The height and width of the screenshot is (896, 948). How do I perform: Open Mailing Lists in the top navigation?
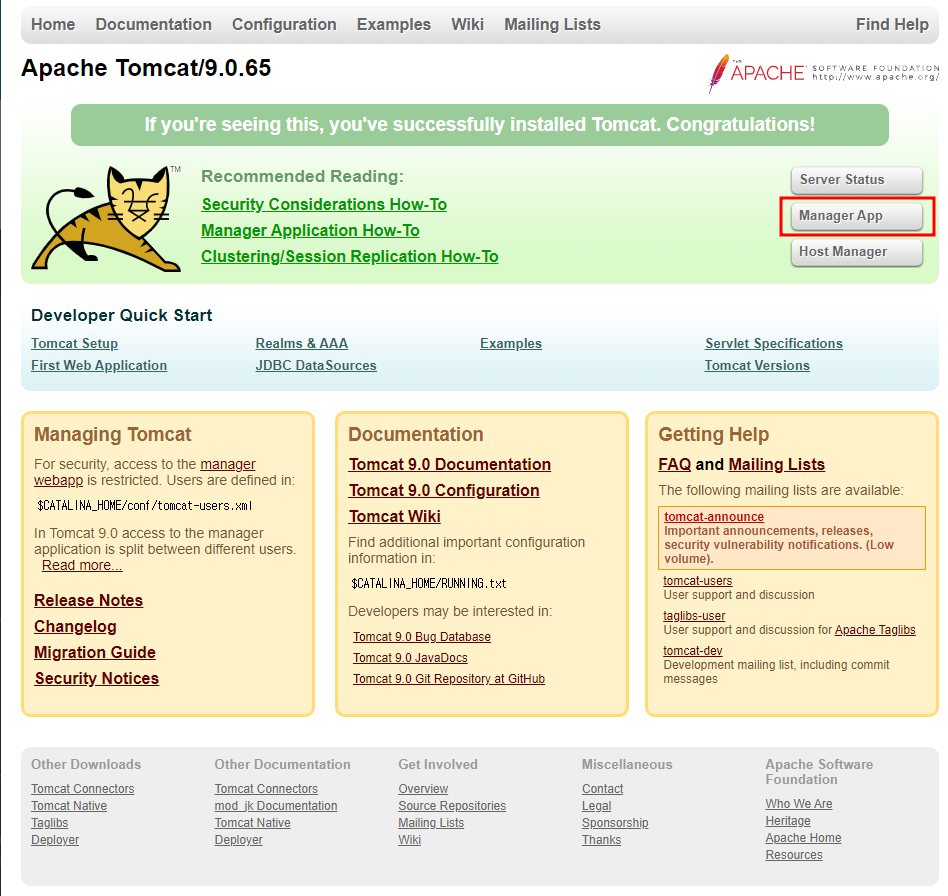pyautogui.click(x=553, y=24)
